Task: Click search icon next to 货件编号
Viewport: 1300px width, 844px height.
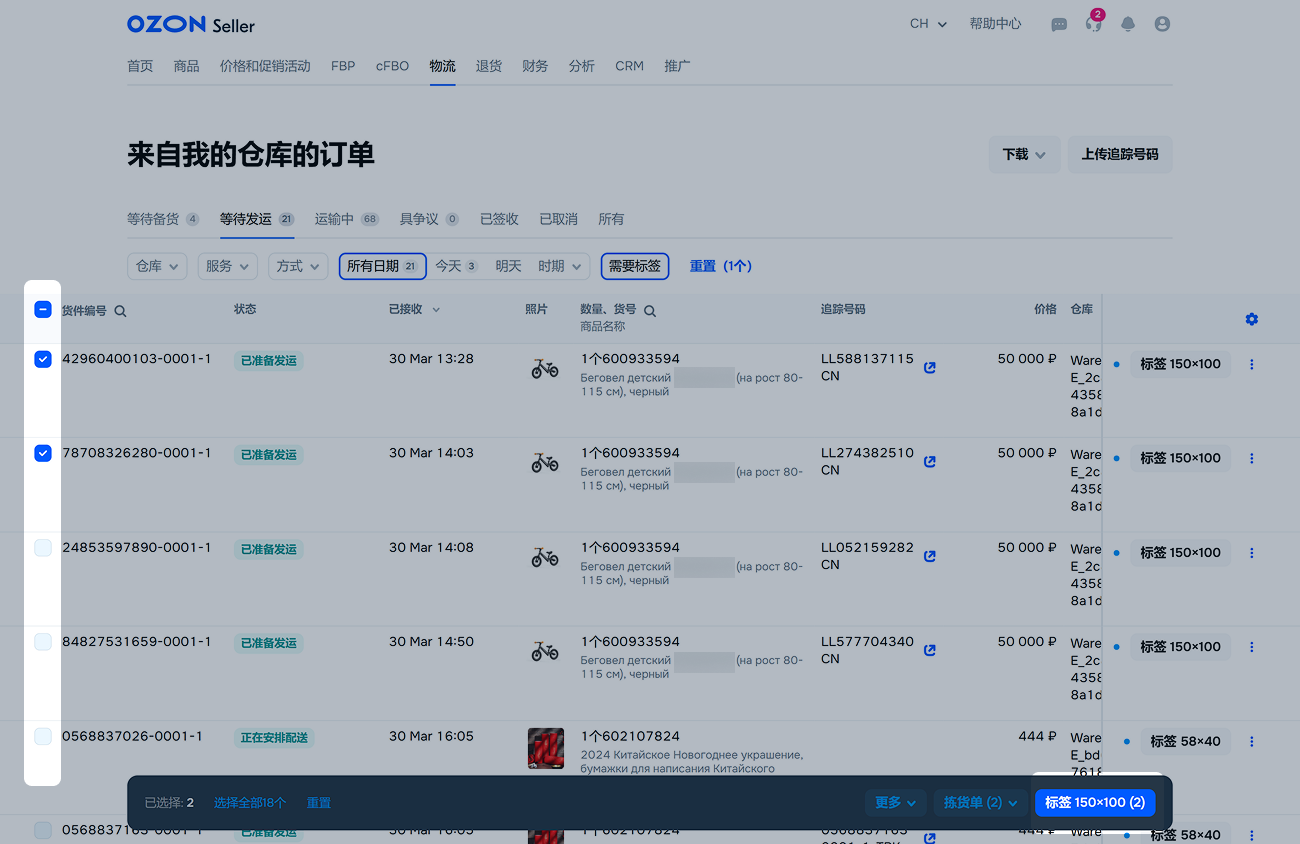Action: [121, 311]
